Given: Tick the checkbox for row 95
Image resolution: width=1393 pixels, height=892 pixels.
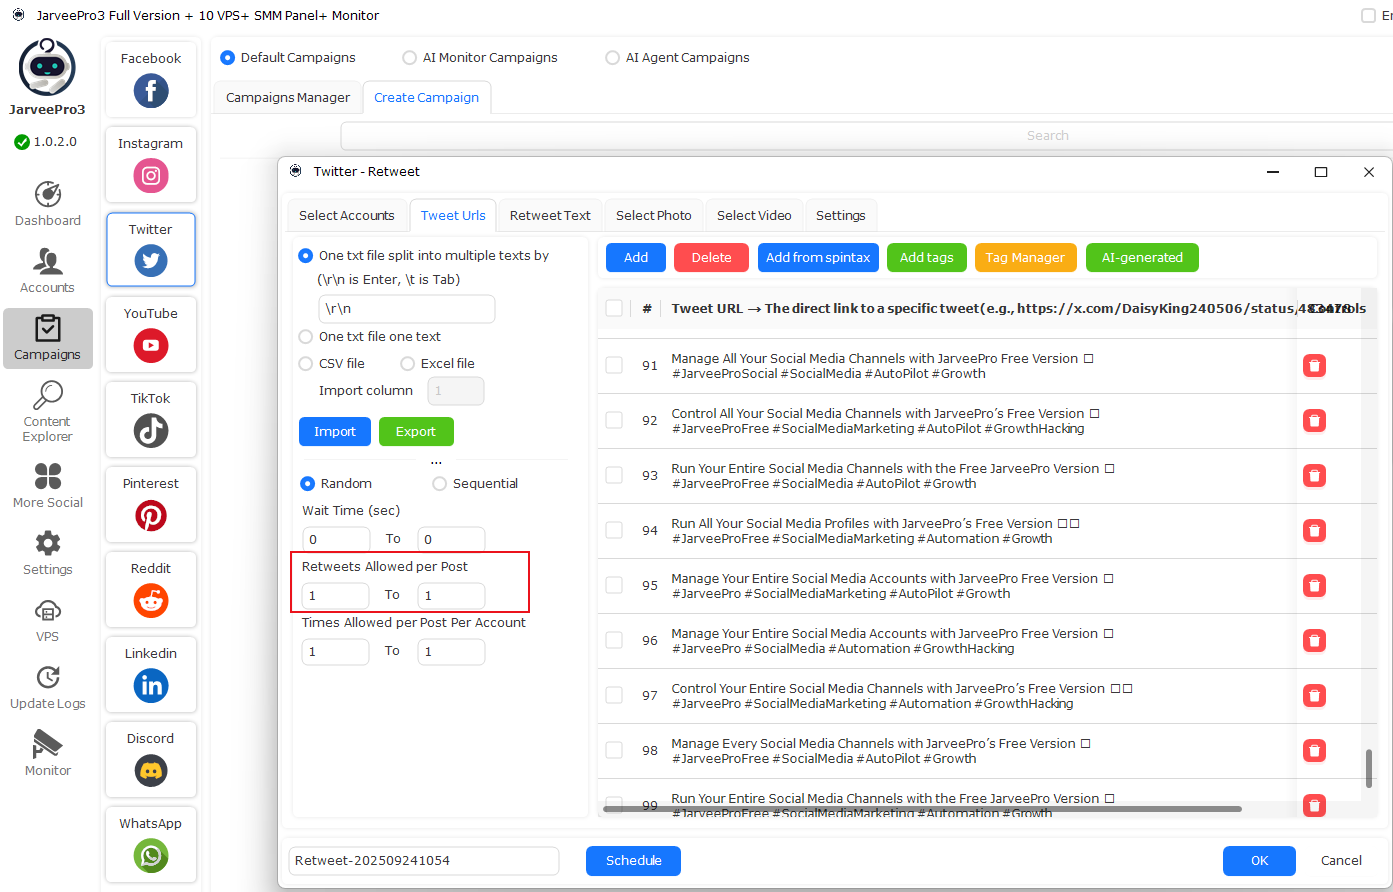Looking at the screenshot, I should tap(614, 585).
